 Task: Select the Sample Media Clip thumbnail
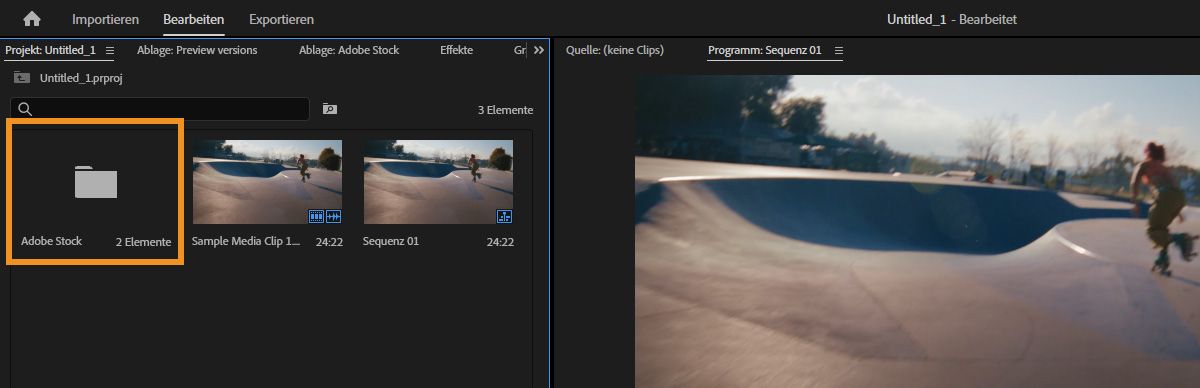267,182
